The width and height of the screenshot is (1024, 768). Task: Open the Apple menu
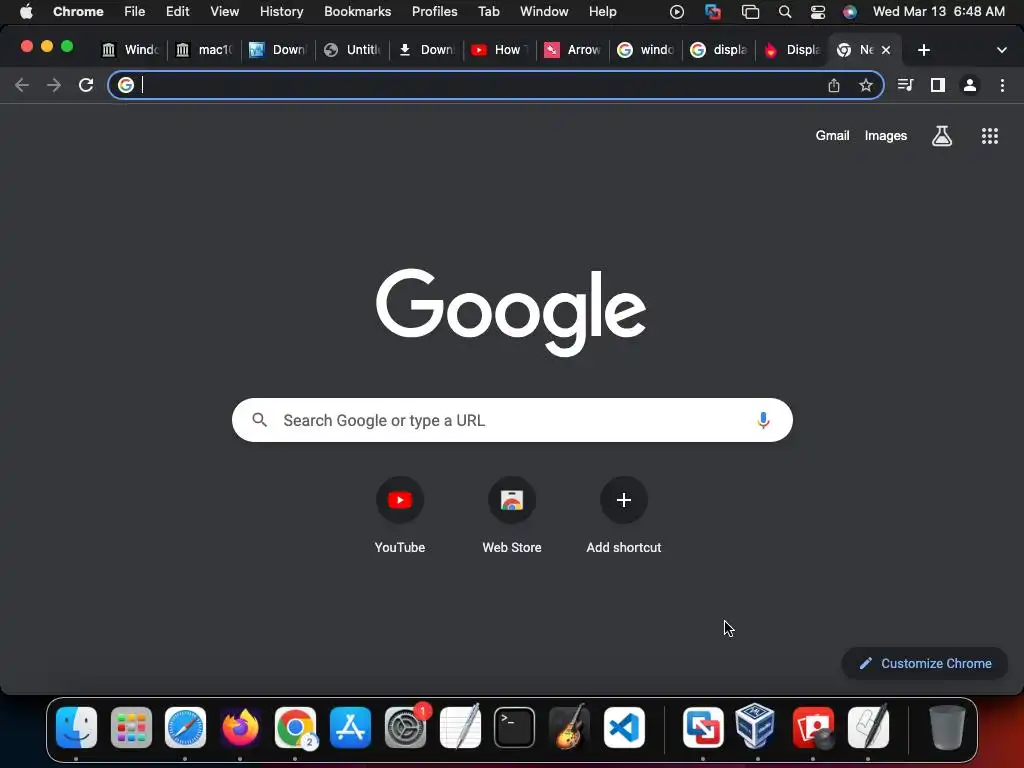click(x=26, y=12)
